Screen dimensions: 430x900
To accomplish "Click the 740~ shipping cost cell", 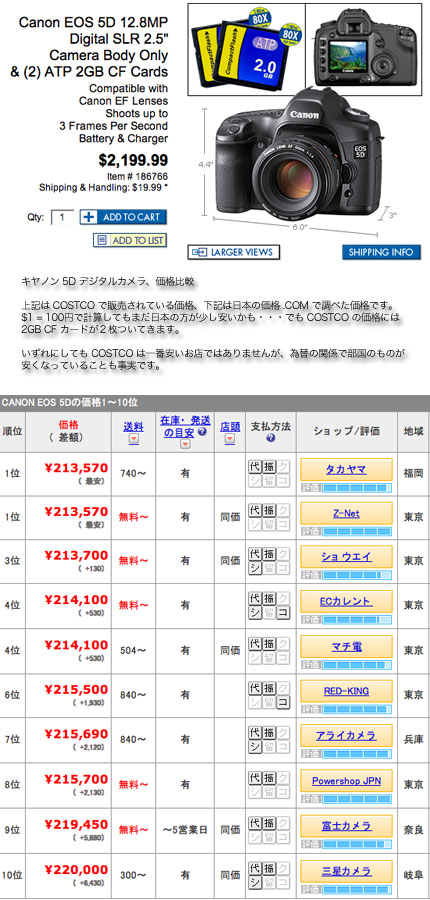I will click(x=133, y=474).
